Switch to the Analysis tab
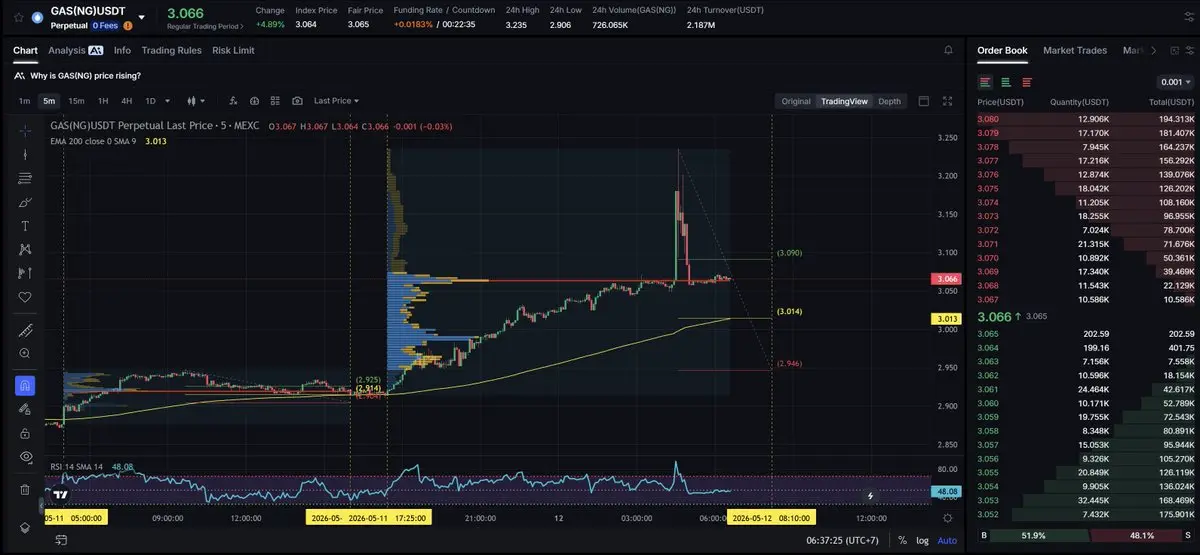Image resolution: width=1200 pixels, height=555 pixels. click(x=75, y=50)
